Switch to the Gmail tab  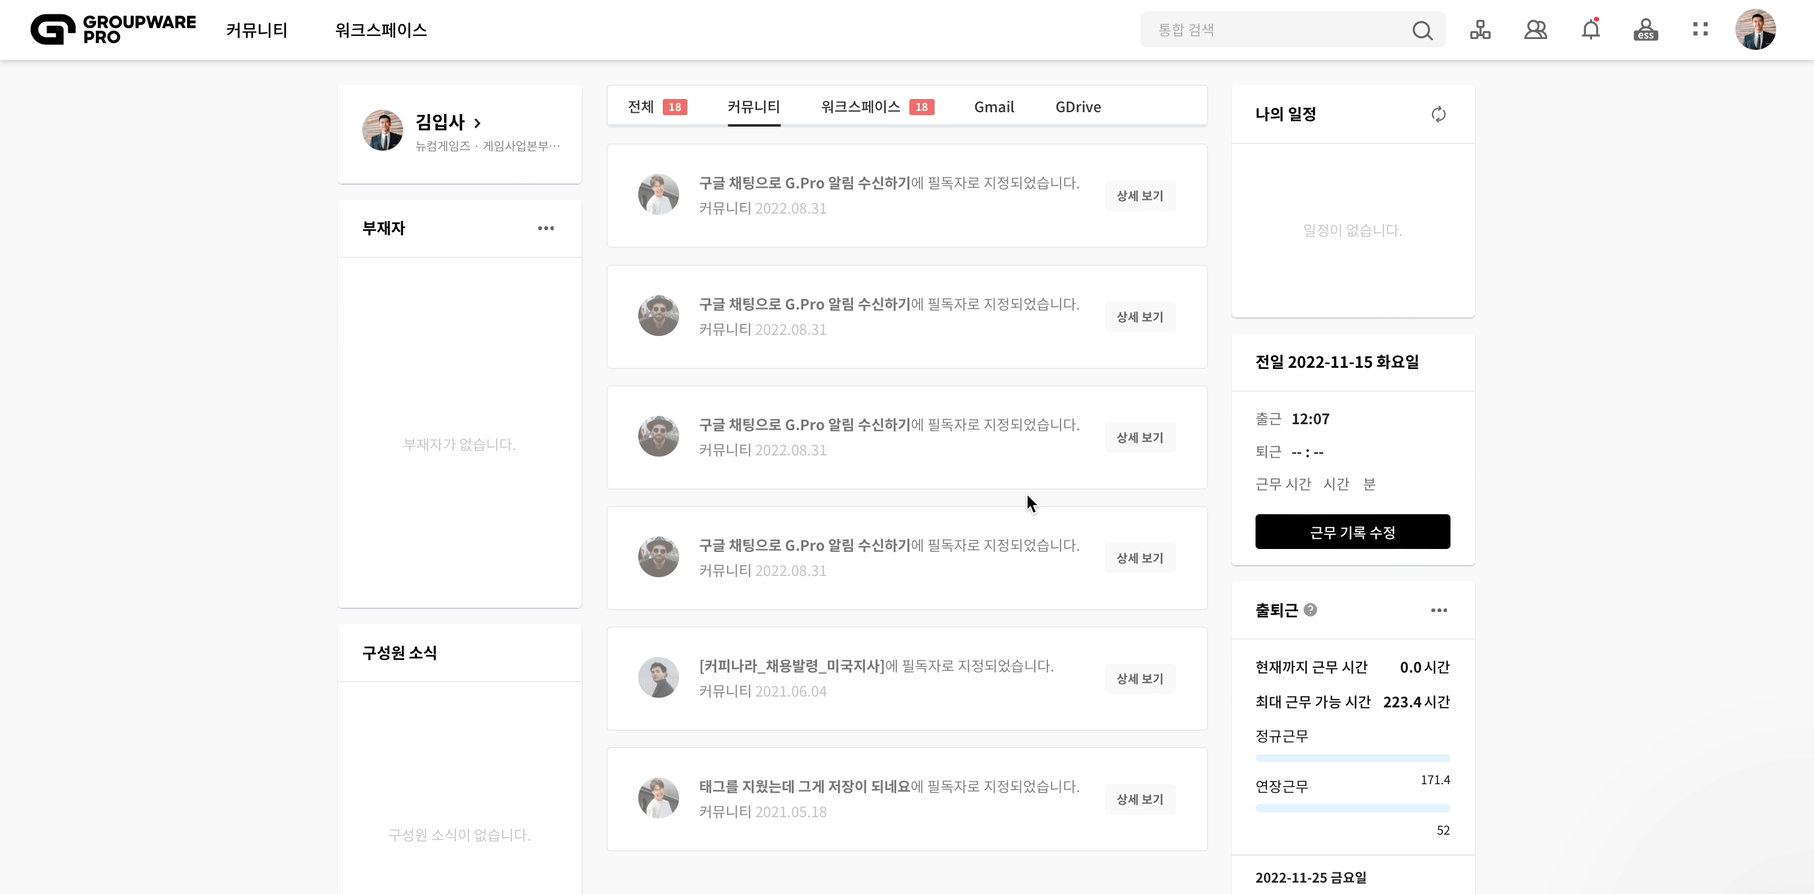click(994, 107)
